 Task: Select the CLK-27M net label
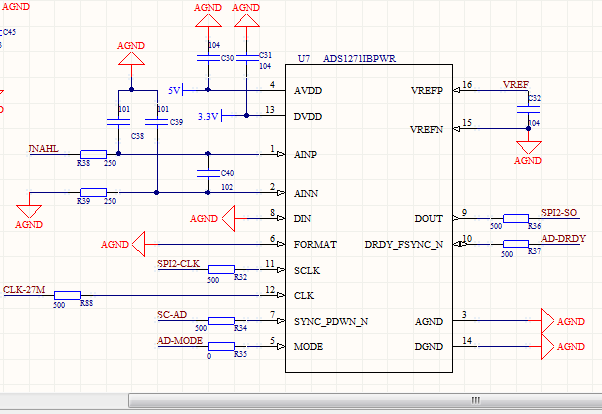(24, 290)
